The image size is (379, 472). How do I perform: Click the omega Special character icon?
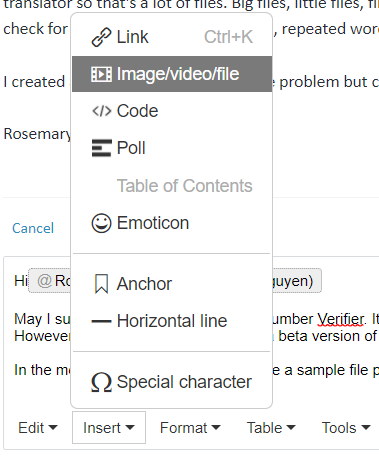click(101, 382)
